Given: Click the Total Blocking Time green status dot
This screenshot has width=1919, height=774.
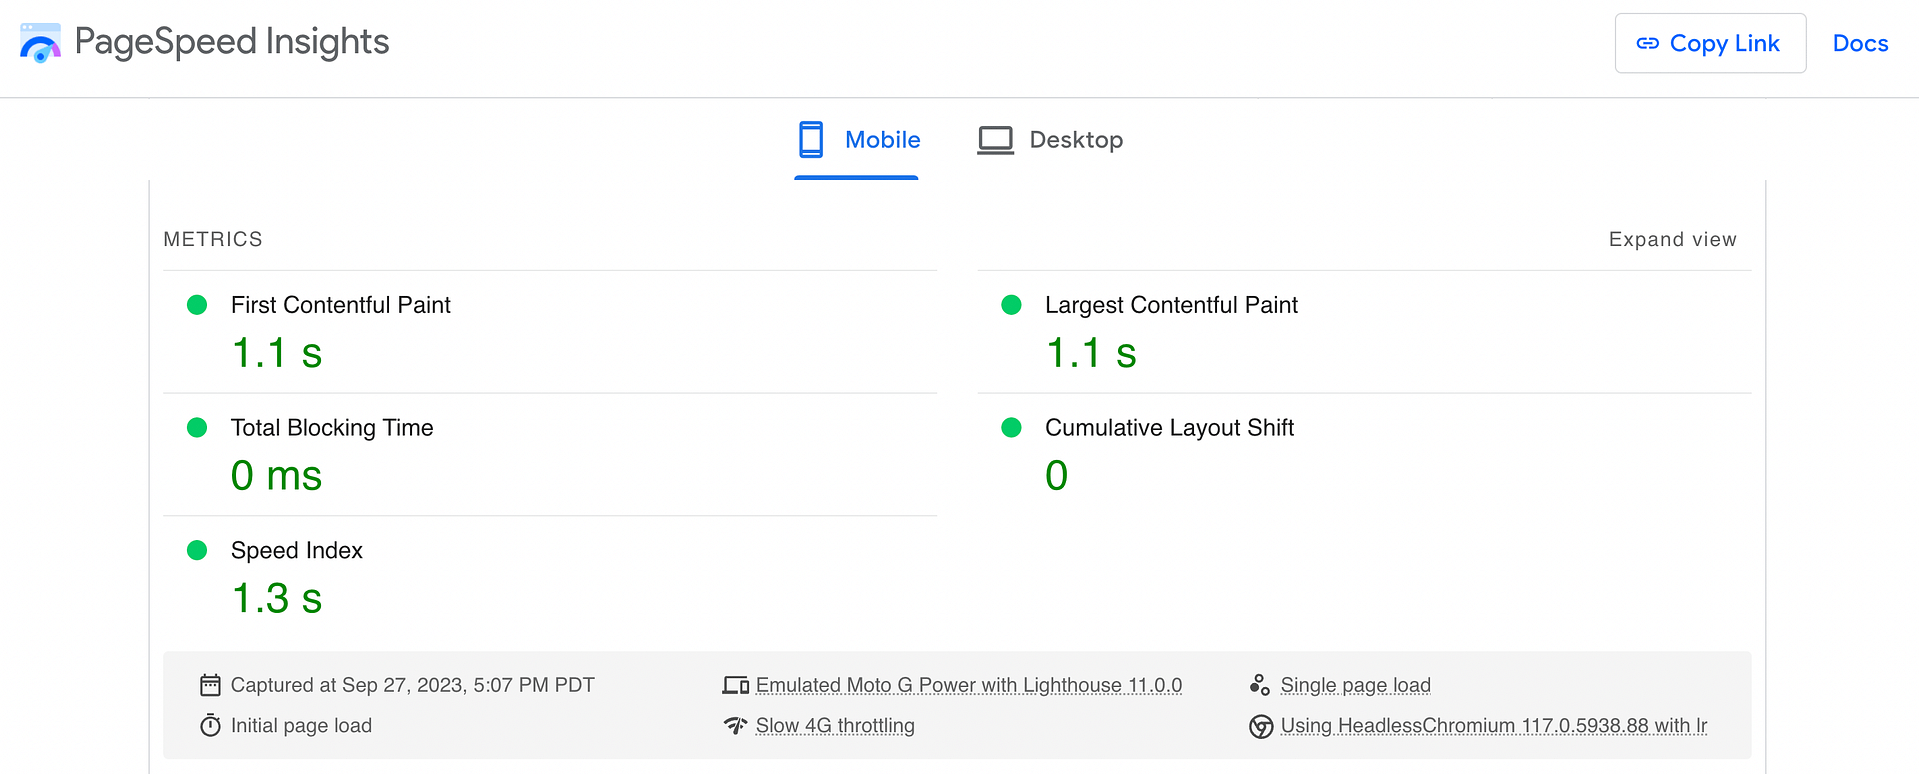Looking at the screenshot, I should point(197,428).
